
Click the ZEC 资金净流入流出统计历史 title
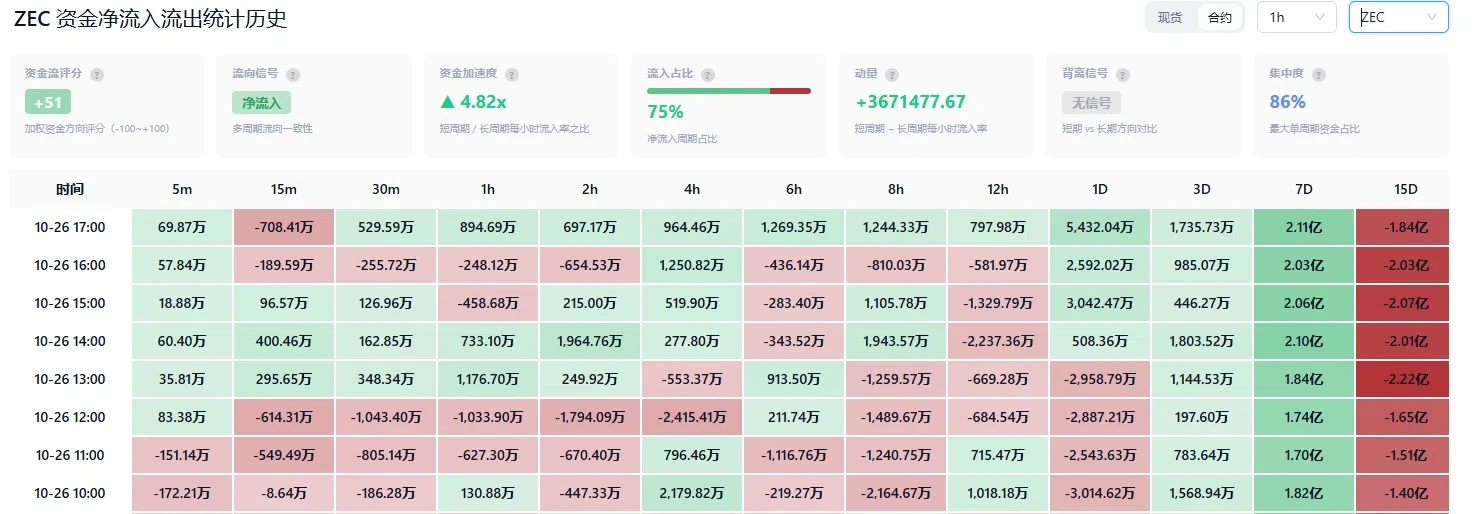coord(150,18)
